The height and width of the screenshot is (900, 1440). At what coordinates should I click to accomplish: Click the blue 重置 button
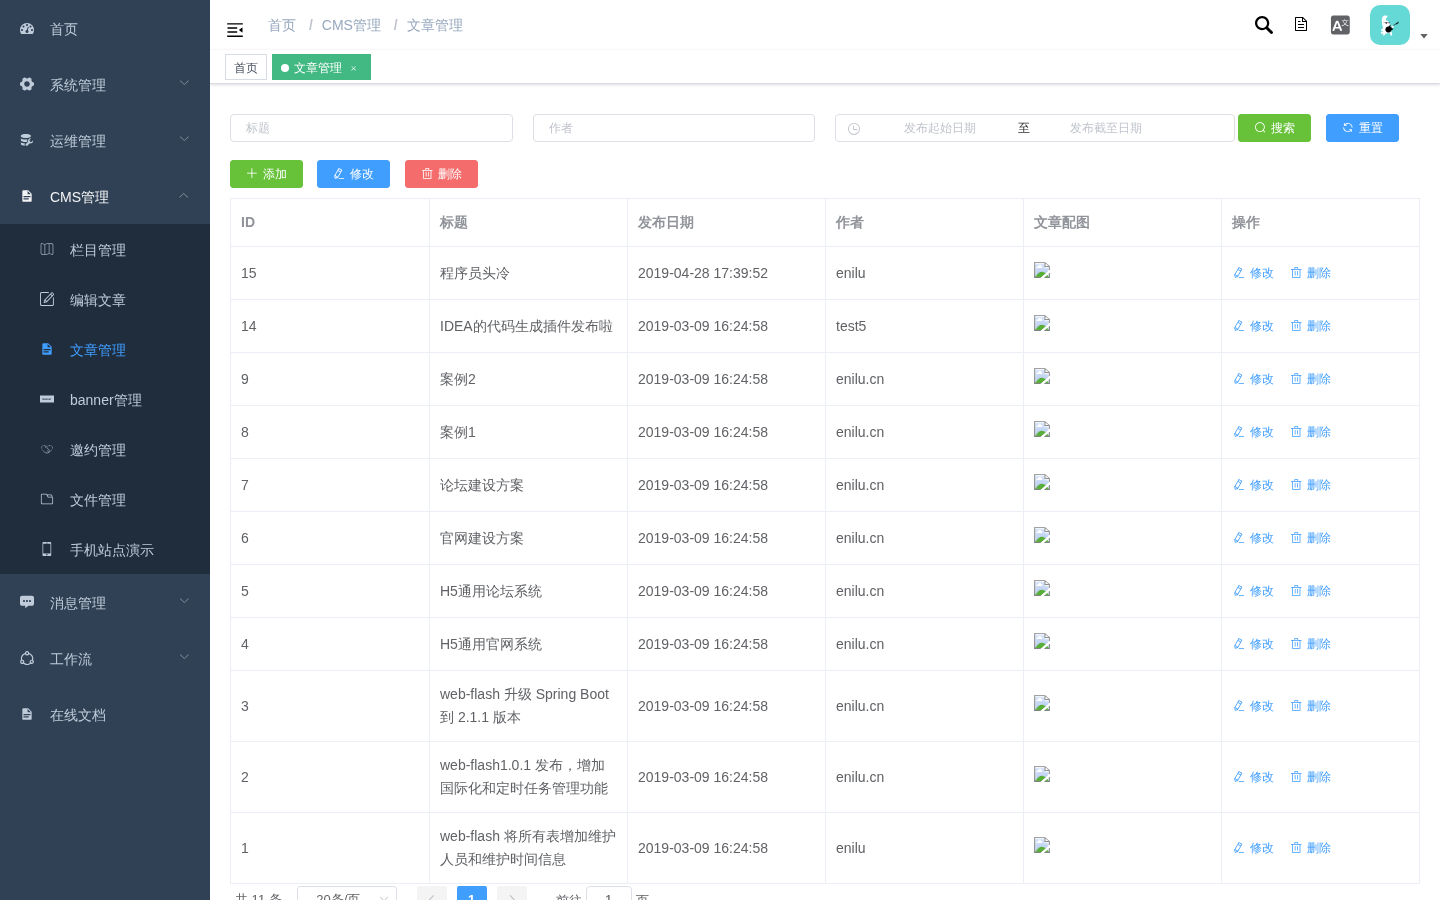[x=1362, y=128]
